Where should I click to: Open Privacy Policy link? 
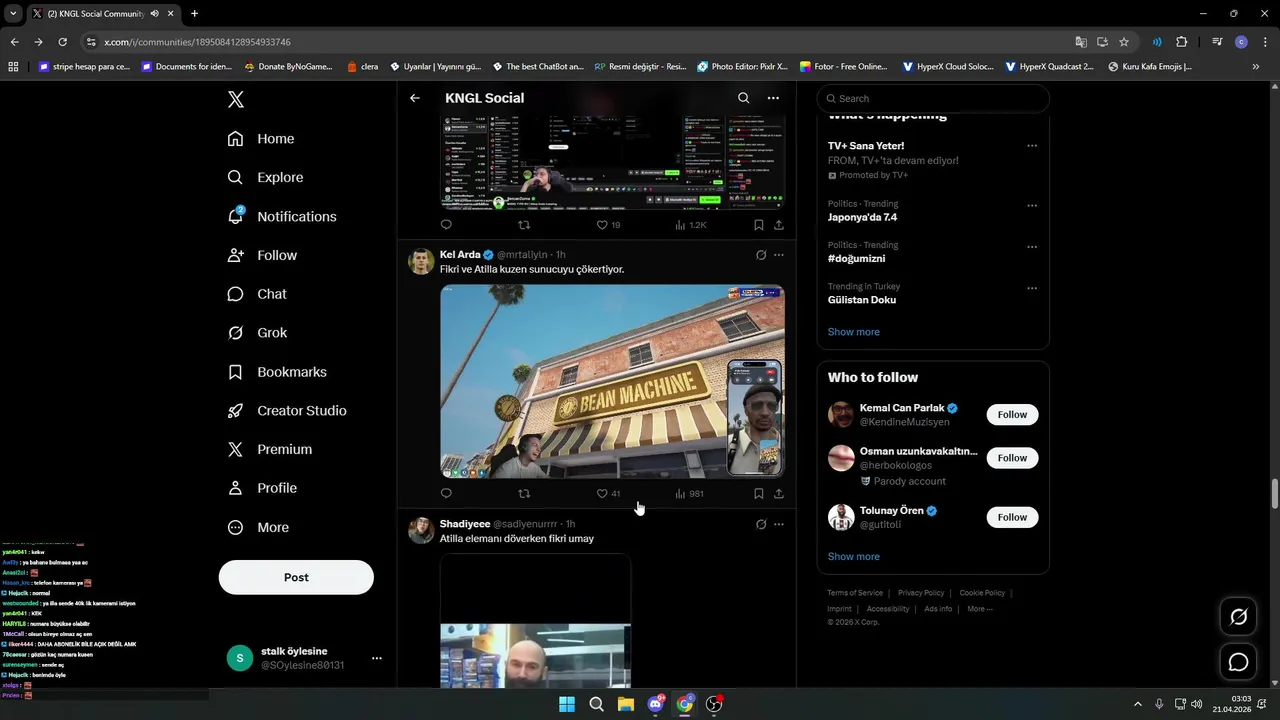[921, 593]
